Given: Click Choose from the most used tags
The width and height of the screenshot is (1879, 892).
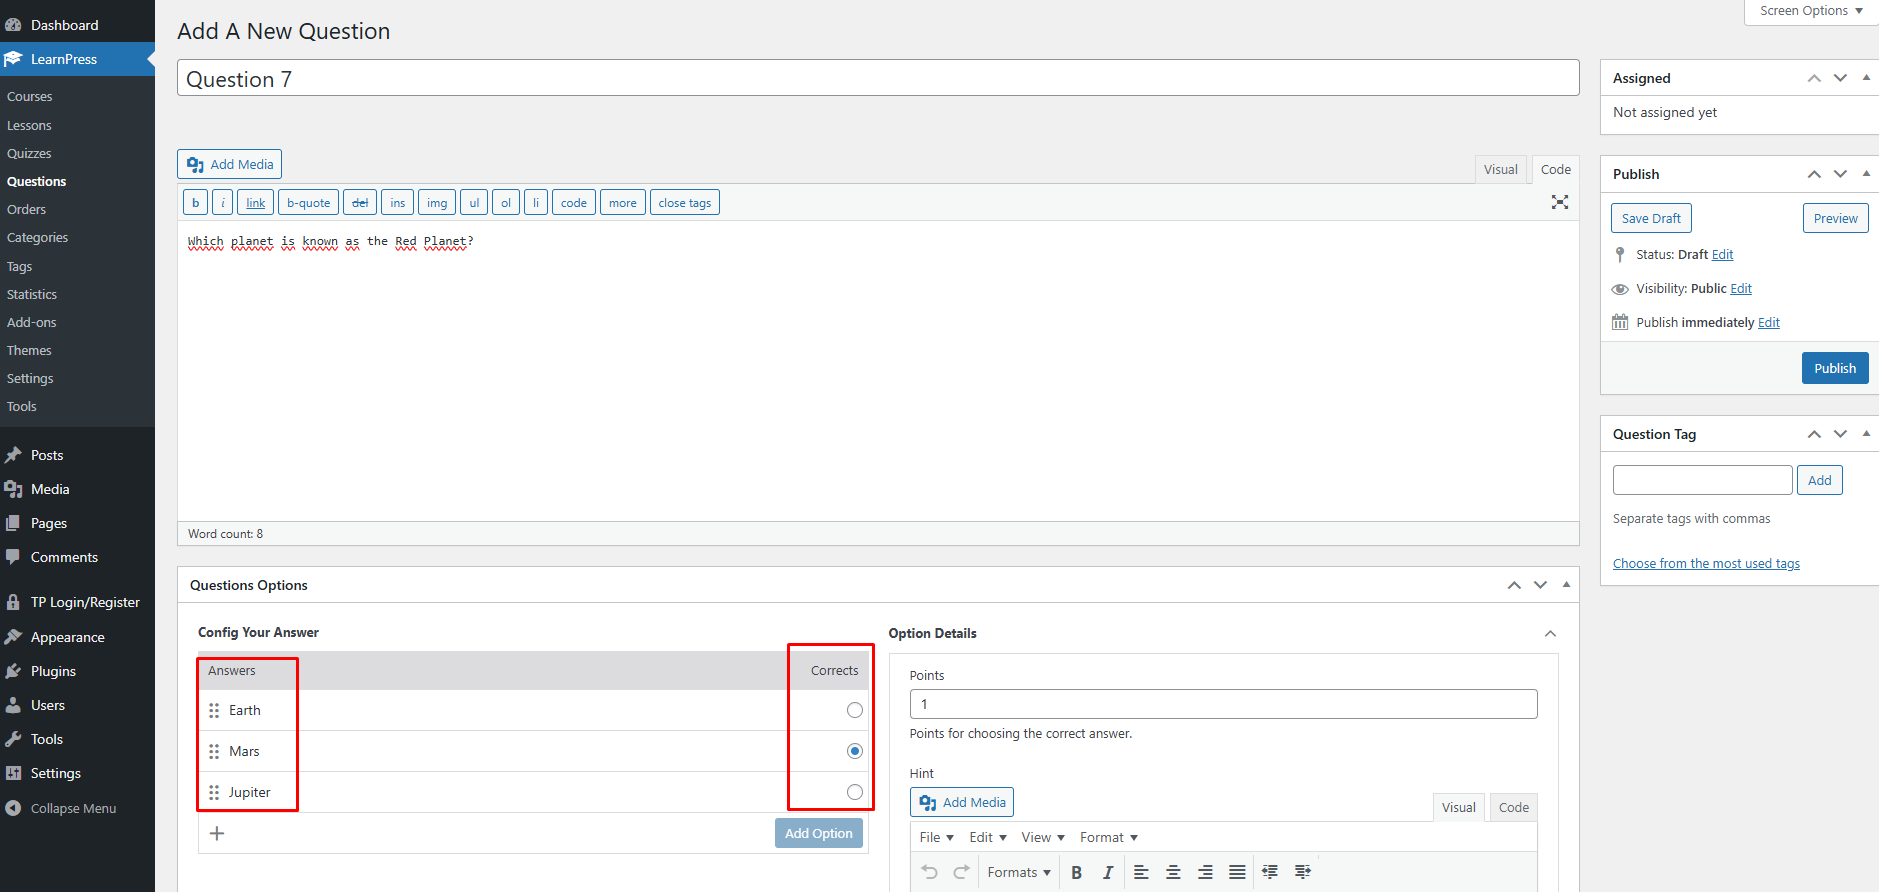Looking at the screenshot, I should click(x=1706, y=564).
